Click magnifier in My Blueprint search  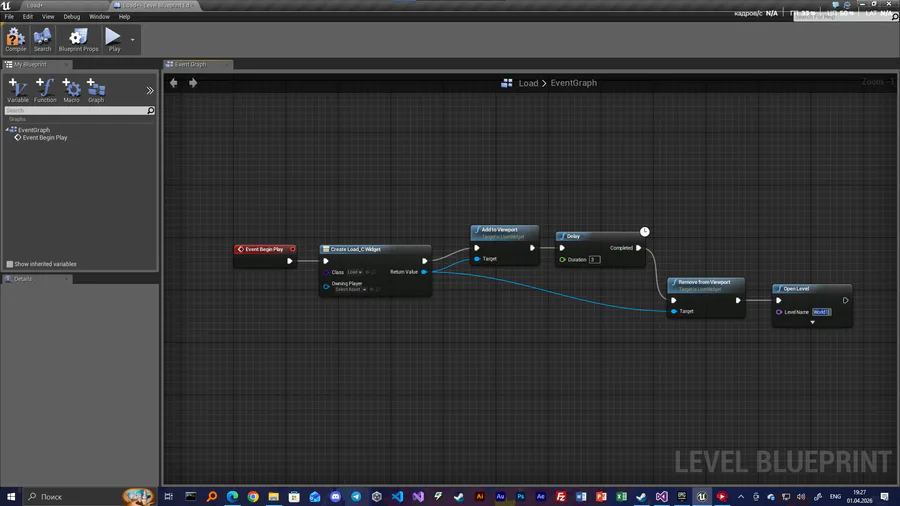[151, 110]
